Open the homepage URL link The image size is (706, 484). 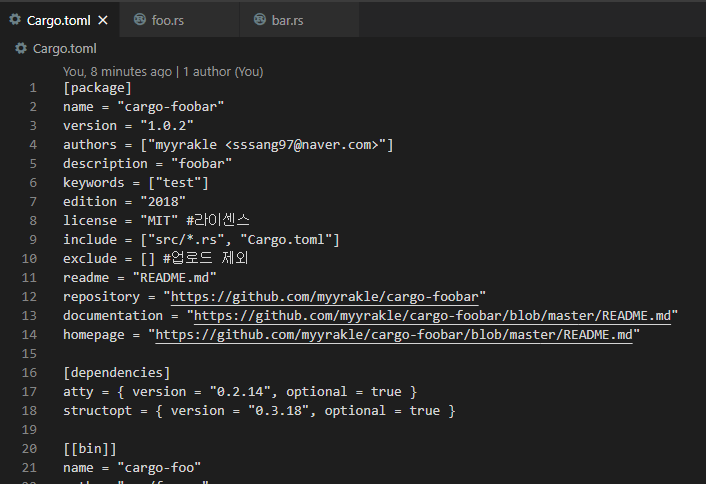[x=395, y=335]
